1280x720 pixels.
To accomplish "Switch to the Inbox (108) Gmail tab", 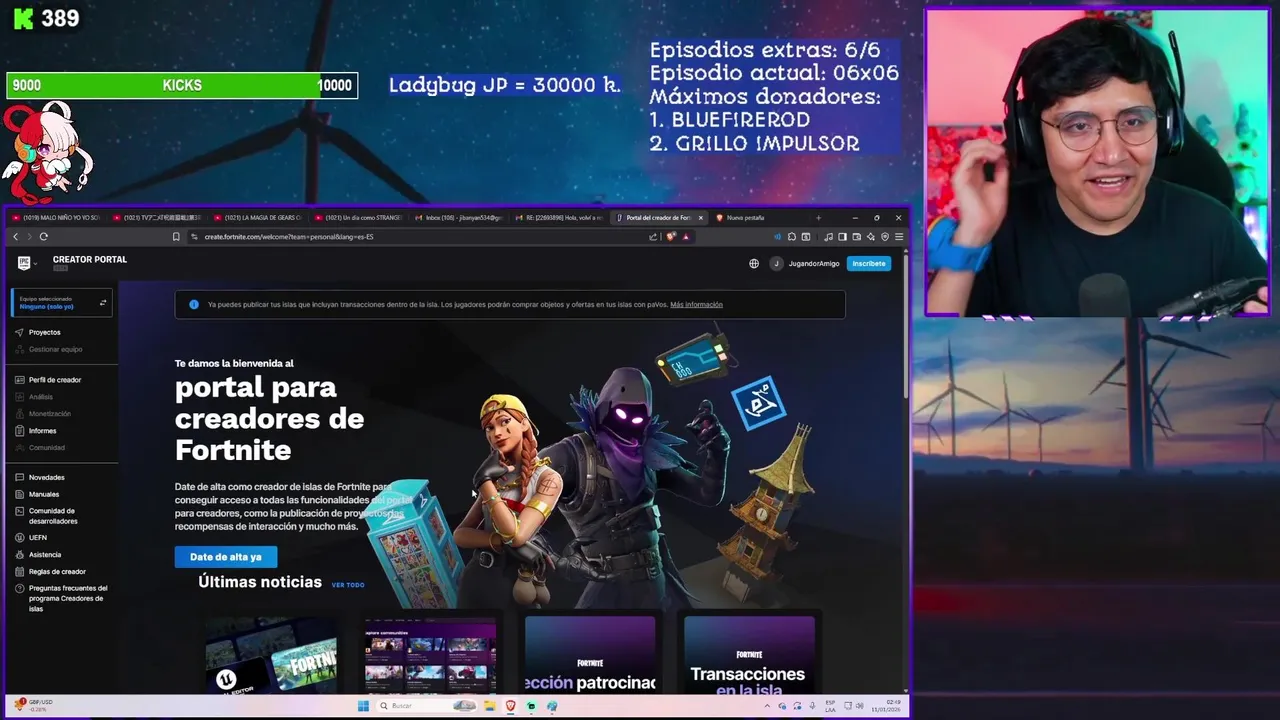I will click(459, 218).
